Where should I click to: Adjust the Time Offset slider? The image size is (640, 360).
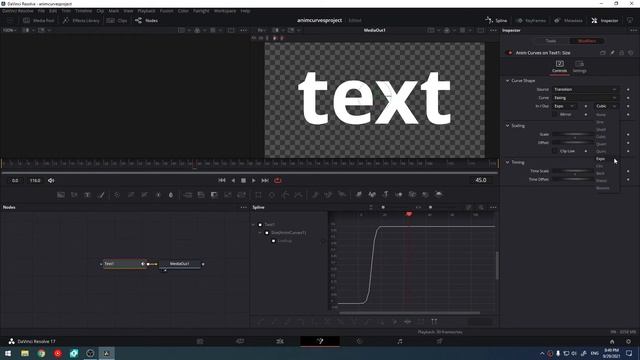[x=573, y=180]
